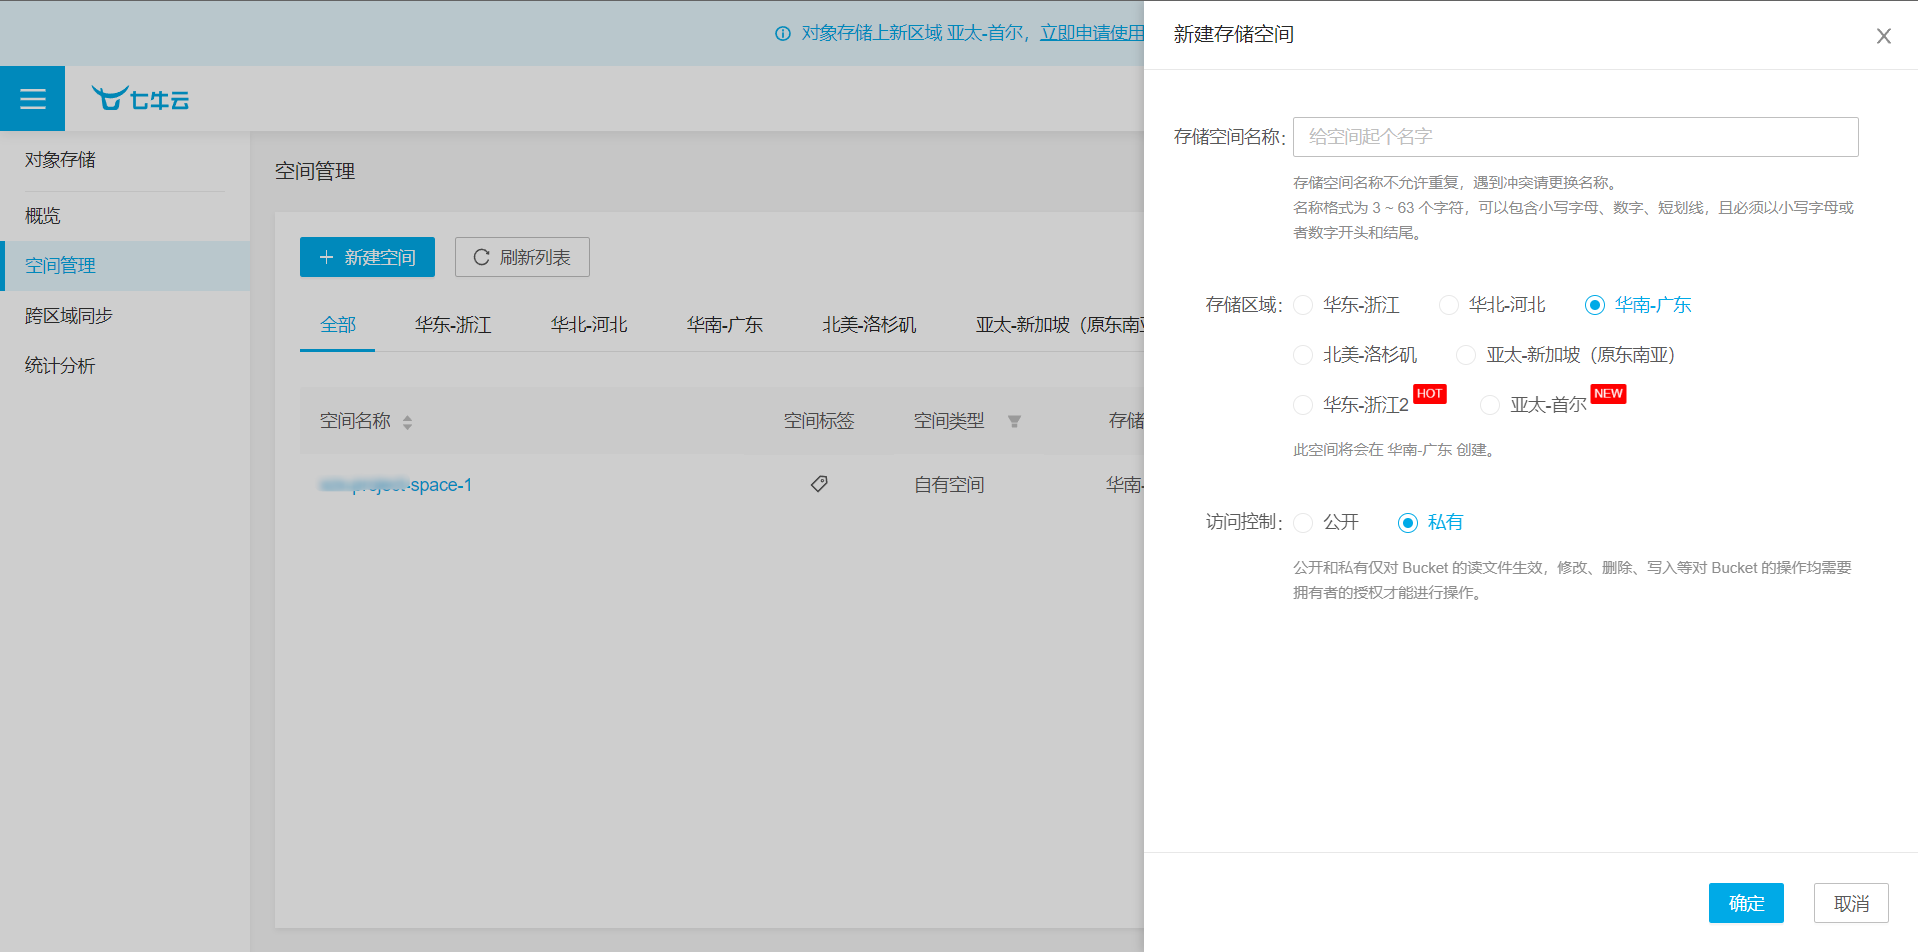The height and width of the screenshot is (952, 1918).
Task: Confirm with the 确定 button
Action: 1746,903
